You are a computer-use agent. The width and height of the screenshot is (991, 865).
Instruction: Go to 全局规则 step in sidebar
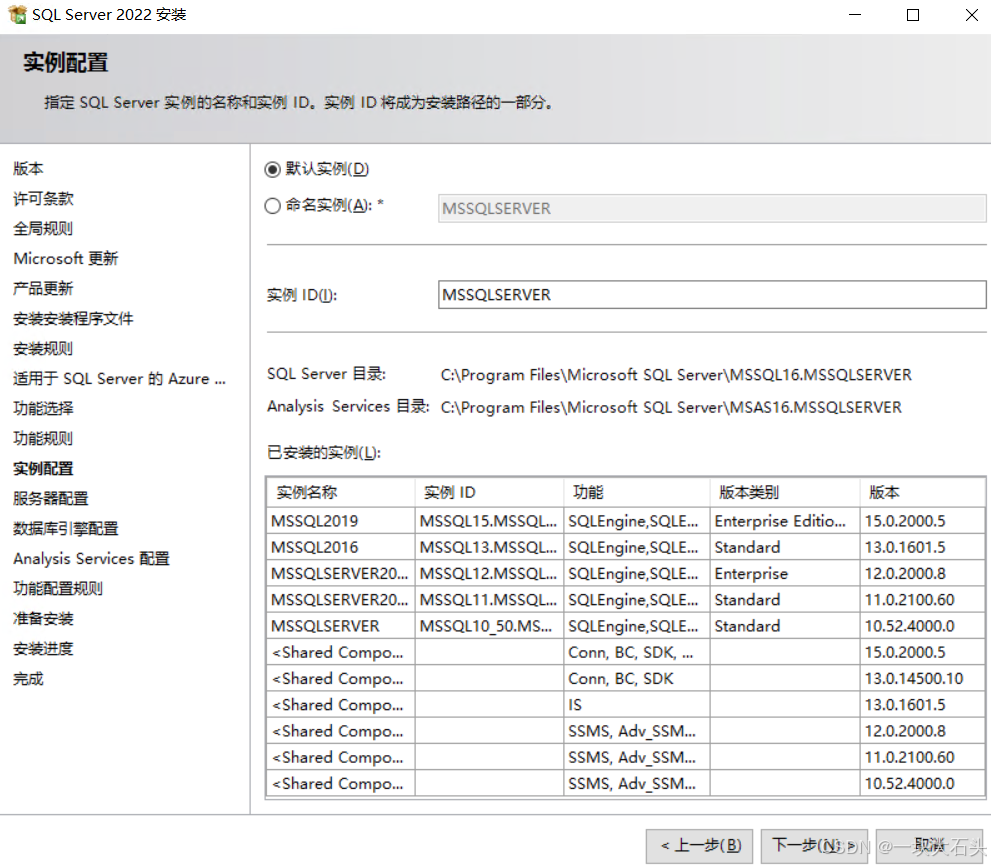coord(43,229)
